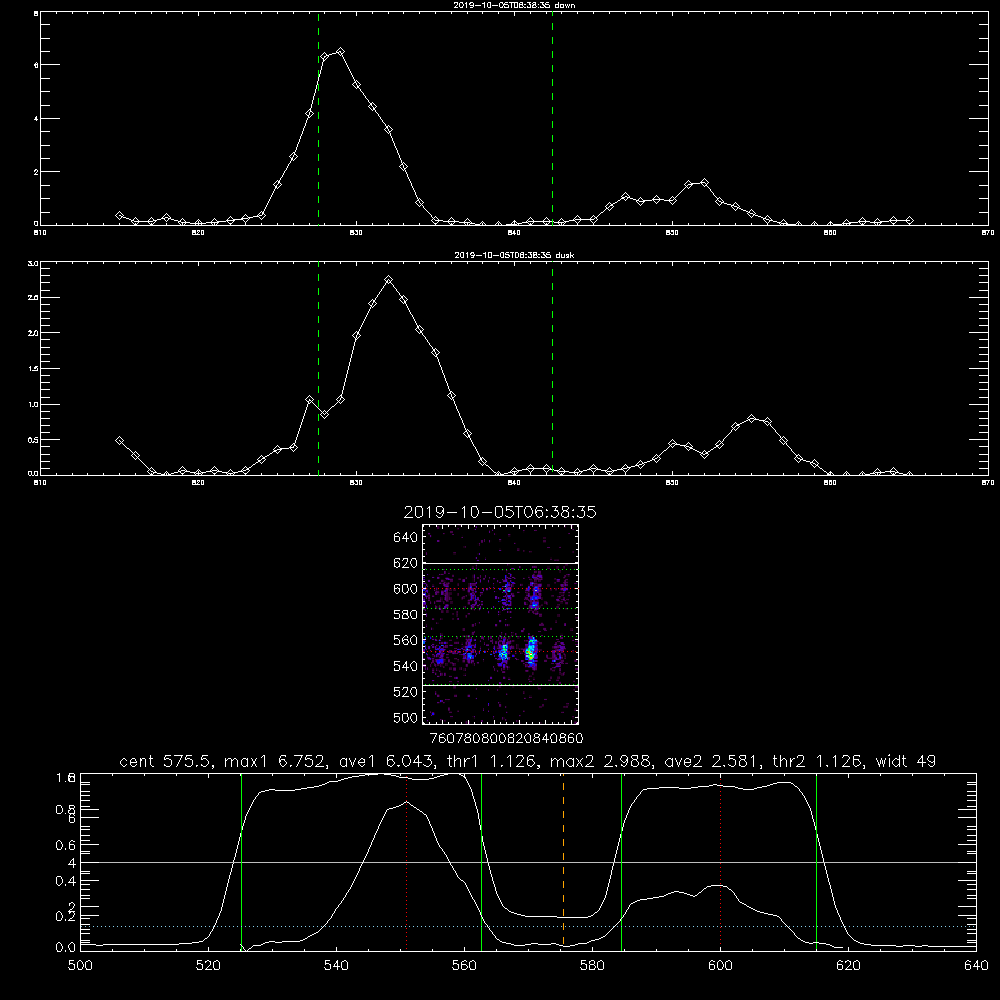Click the red dotted line at 600 in profile plot
This screenshot has height=1000, width=1000.
(x=721, y=862)
